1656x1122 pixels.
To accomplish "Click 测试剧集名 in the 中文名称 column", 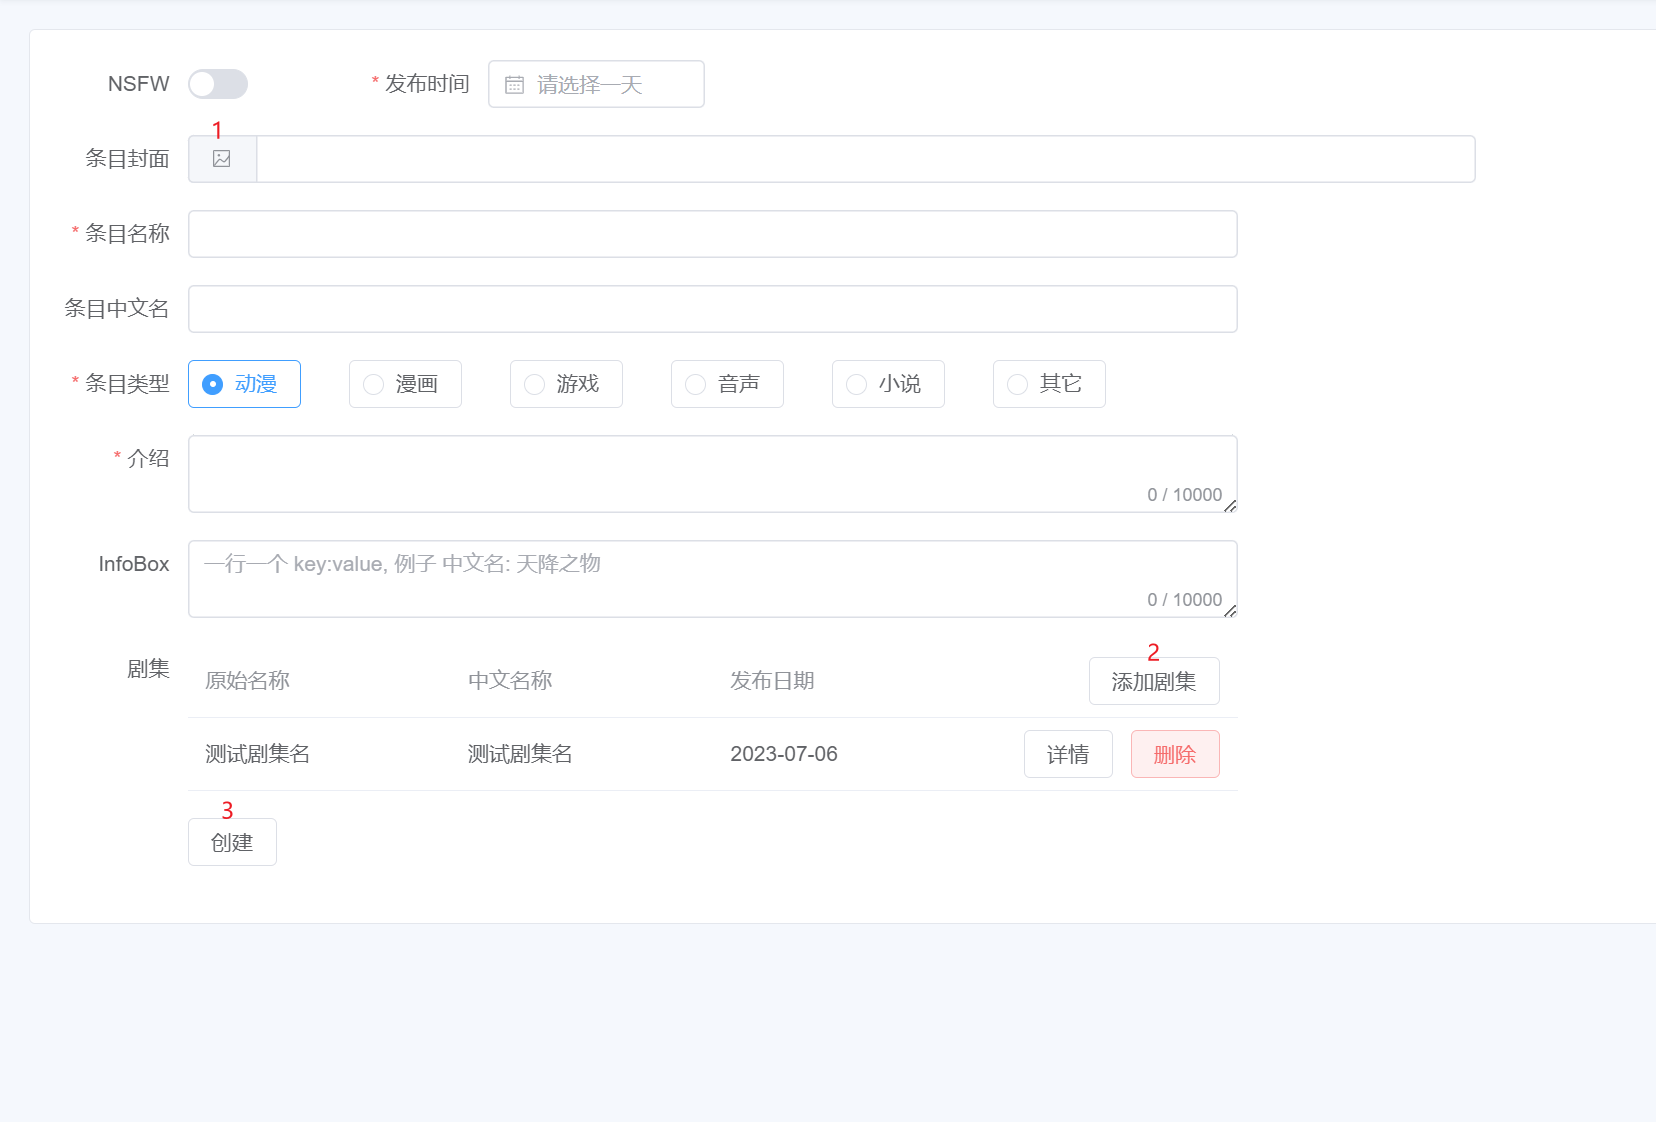I will point(520,754).
